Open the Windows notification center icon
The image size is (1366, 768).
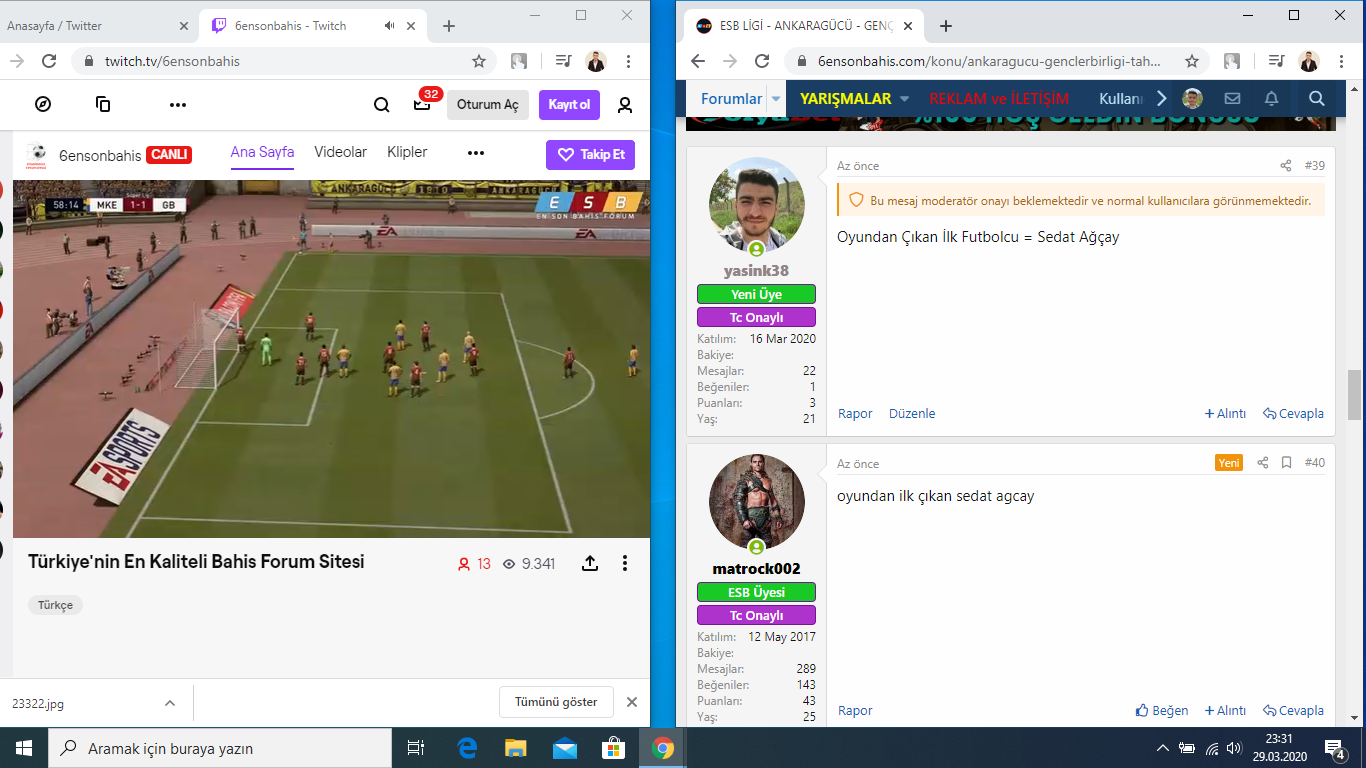point(1334,748)
